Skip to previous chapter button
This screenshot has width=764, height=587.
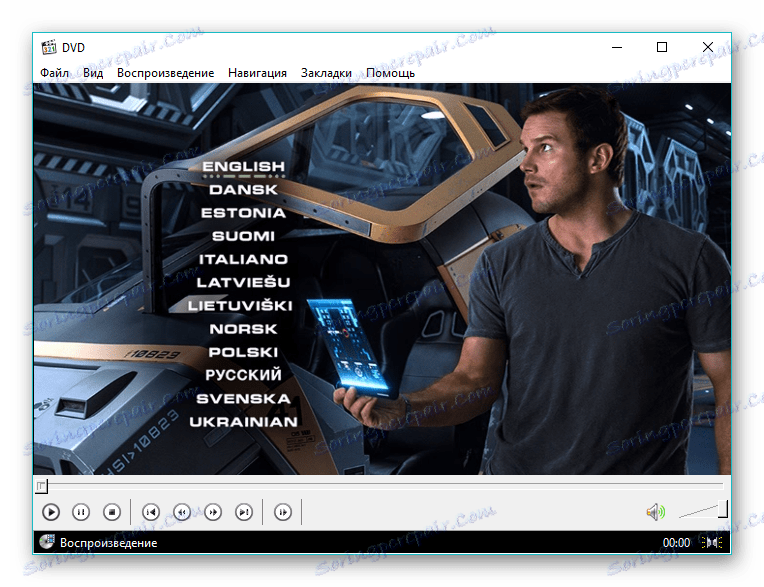coord(151,512)
